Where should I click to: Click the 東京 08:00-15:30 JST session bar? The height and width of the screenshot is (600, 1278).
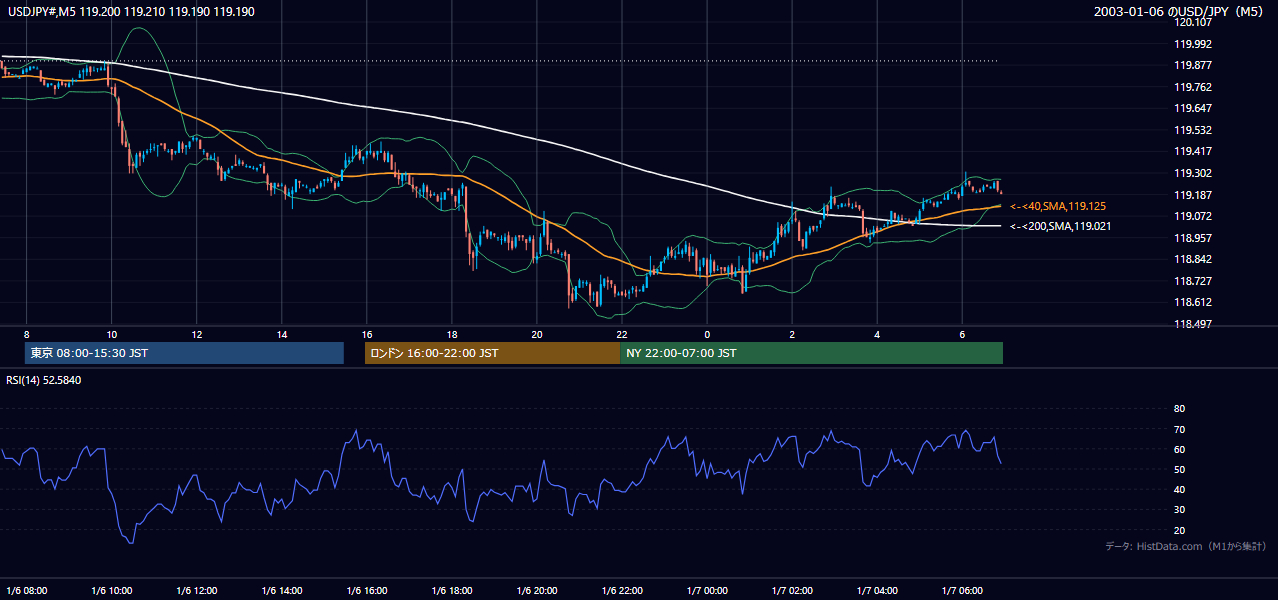184,353
